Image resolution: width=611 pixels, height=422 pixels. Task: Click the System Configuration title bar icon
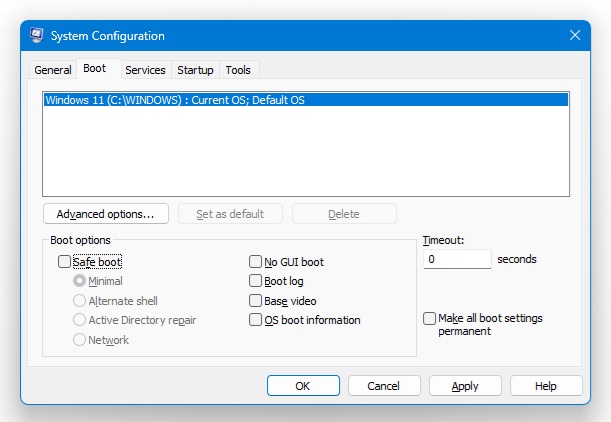click(37, 36)
